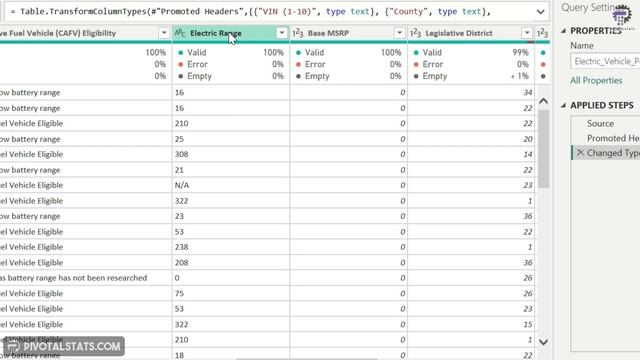640x360 pixels.
Task: Open the Electric Range column filter dropdown
Action: tap(282, 33)
